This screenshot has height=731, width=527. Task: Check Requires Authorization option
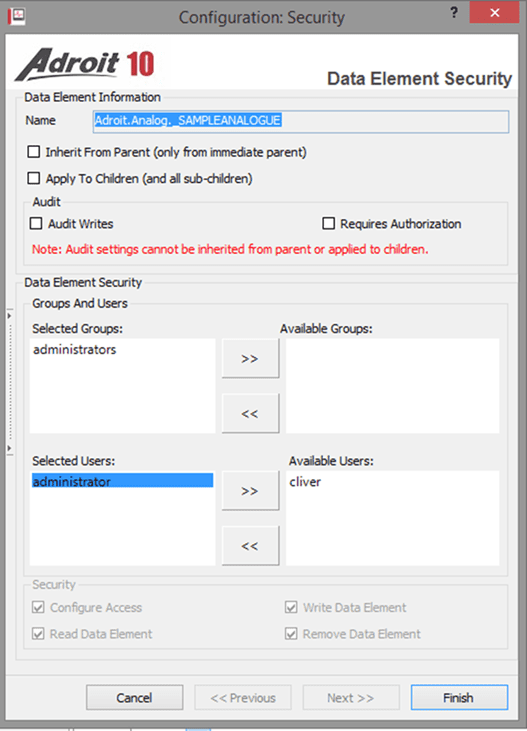[328, 224]
